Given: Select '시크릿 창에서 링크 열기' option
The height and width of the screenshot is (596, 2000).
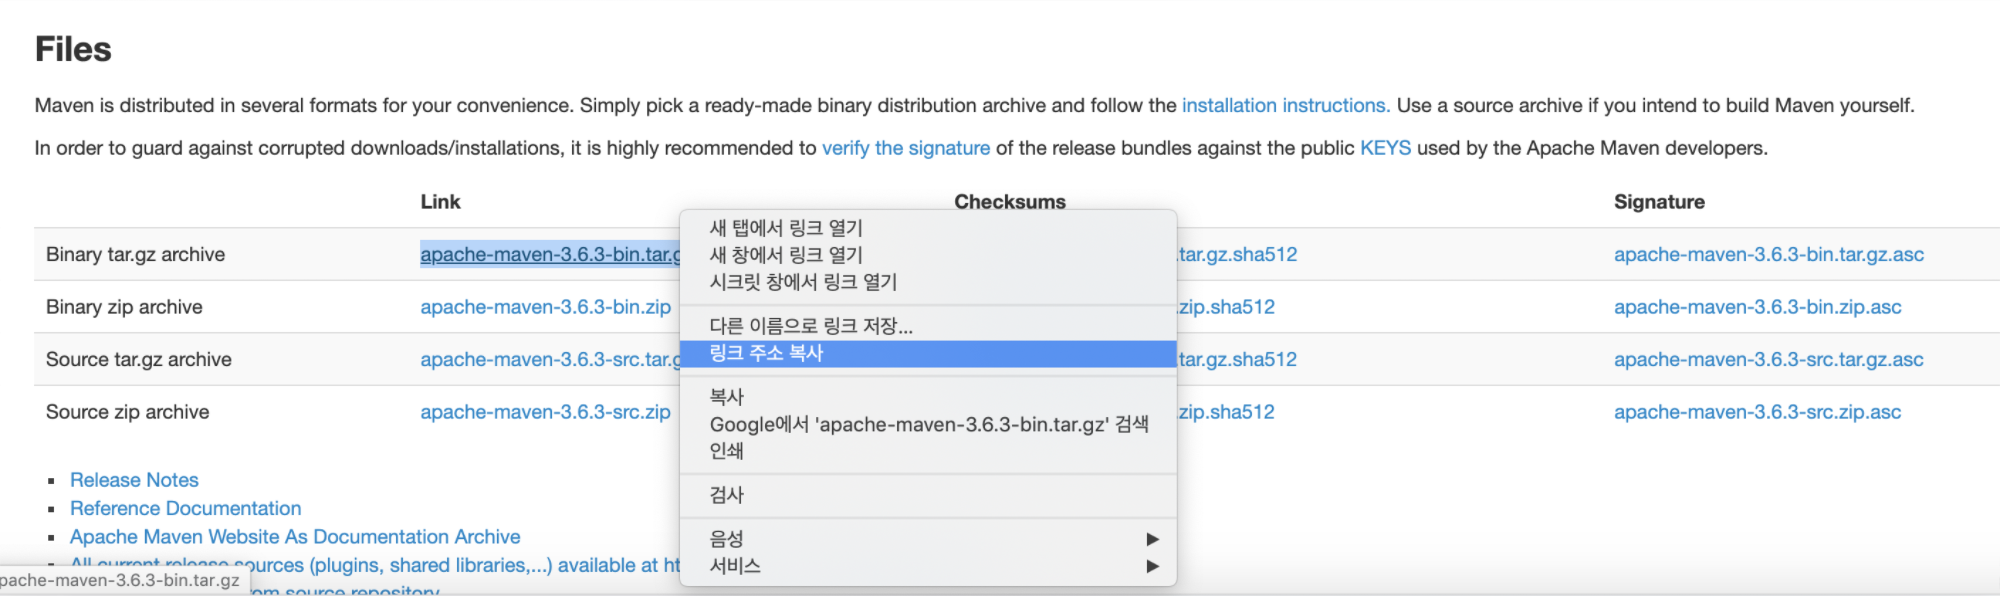Looking at the screenshot, I should click(x=928, y=282).
